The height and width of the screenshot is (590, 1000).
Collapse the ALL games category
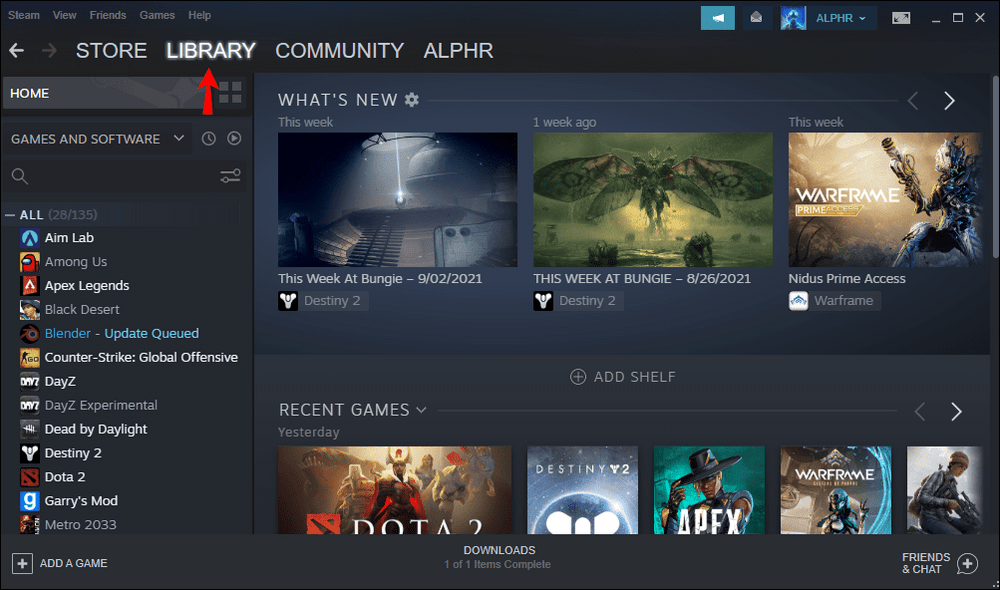pos(10,215)
